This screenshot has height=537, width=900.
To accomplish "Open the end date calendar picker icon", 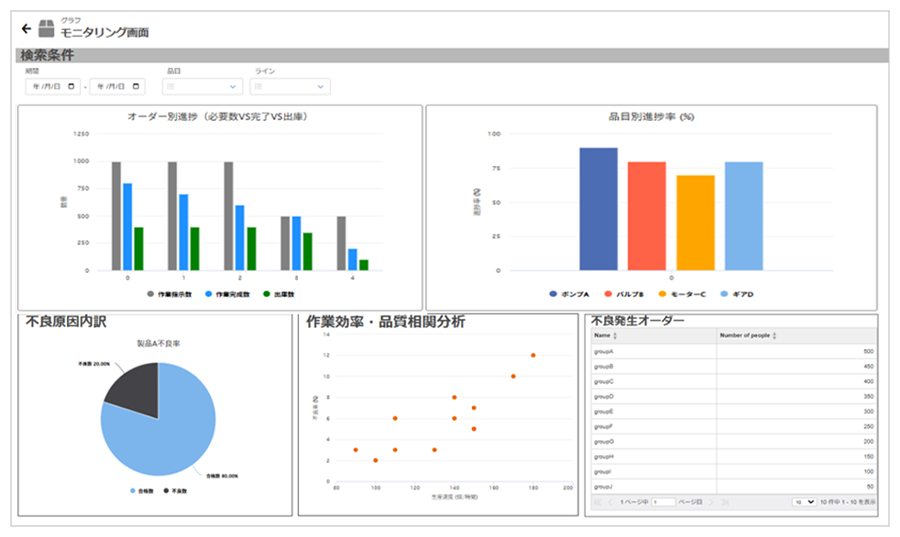I will tap(137, 87).
